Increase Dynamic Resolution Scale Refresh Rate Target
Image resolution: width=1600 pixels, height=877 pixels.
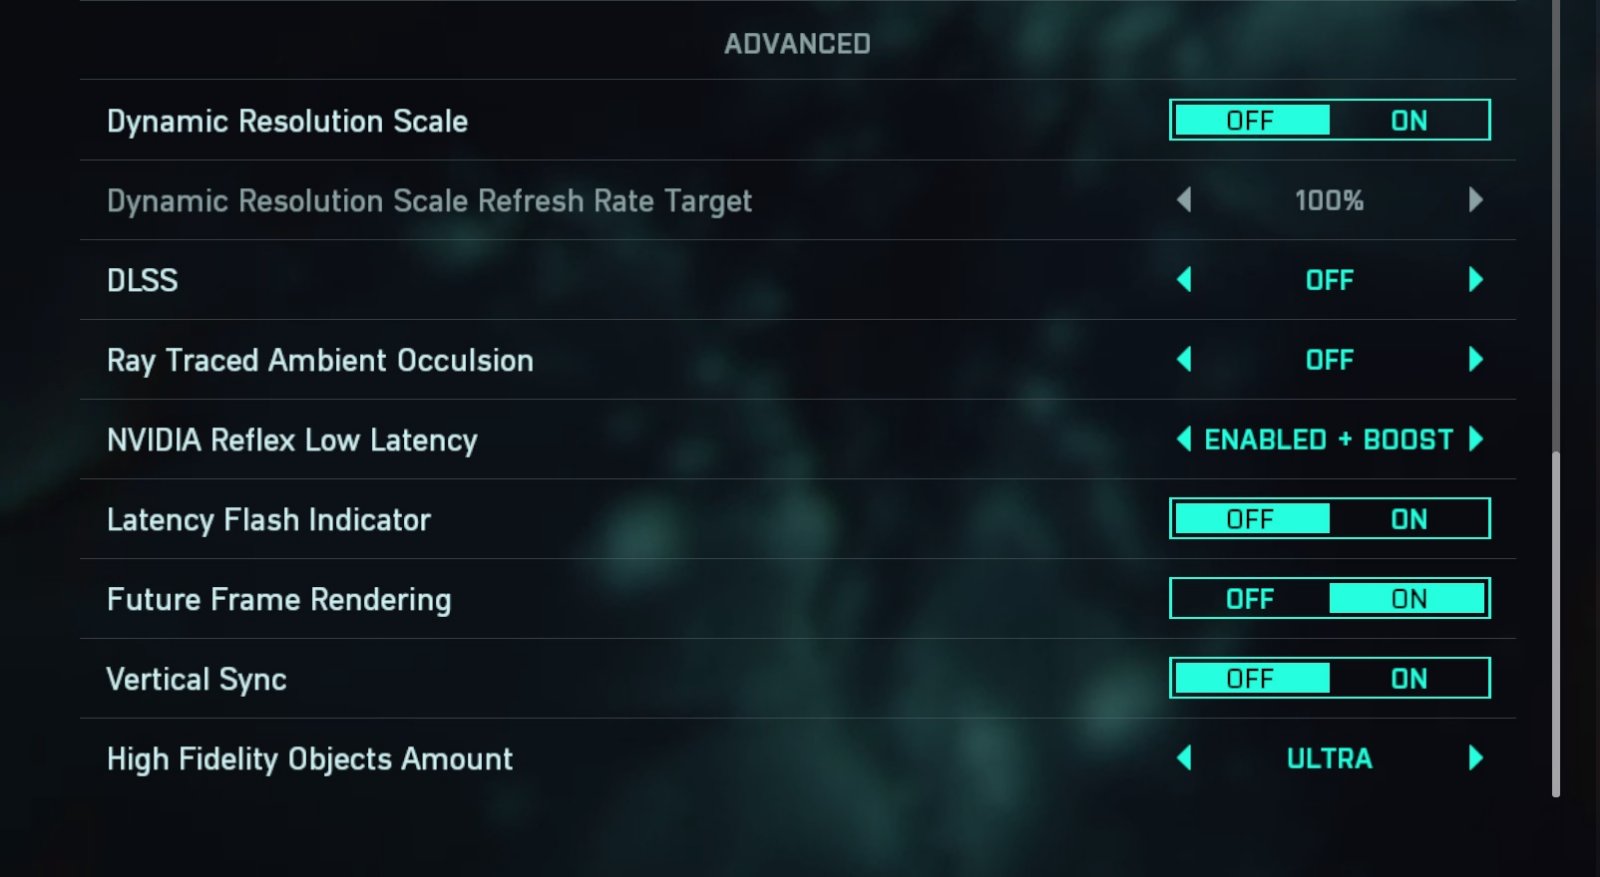click(1476, 200)
